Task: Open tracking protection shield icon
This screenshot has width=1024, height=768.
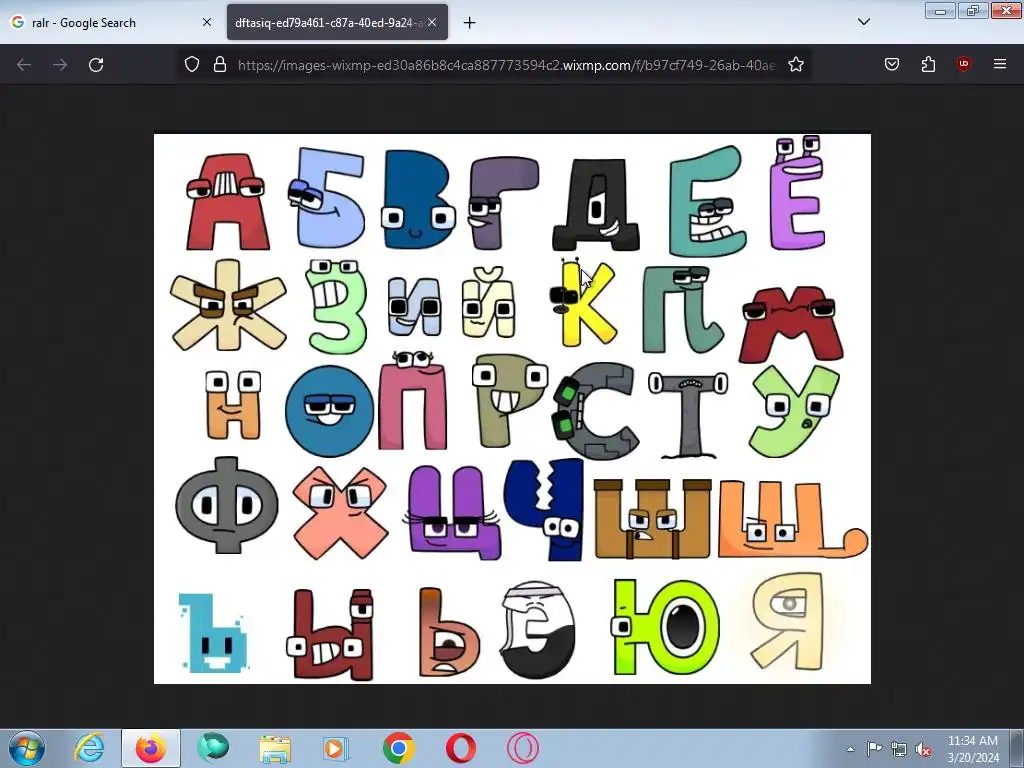Action: [x=191, y=65]
